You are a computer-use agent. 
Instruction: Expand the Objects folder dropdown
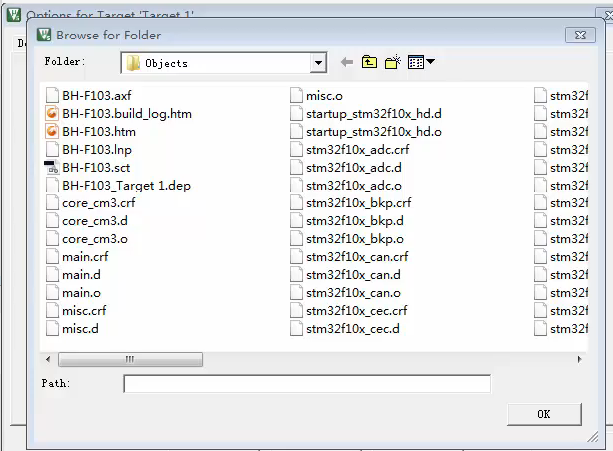pos(318,63)
